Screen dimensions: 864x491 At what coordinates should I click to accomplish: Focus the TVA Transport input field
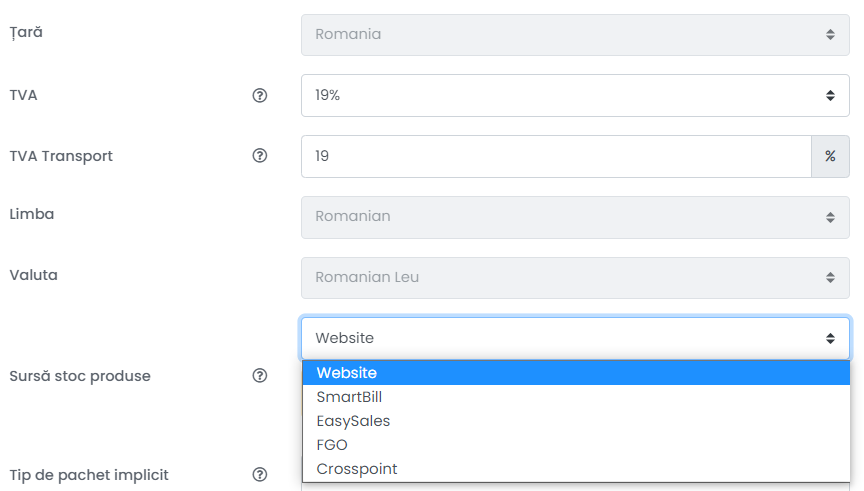556,157
